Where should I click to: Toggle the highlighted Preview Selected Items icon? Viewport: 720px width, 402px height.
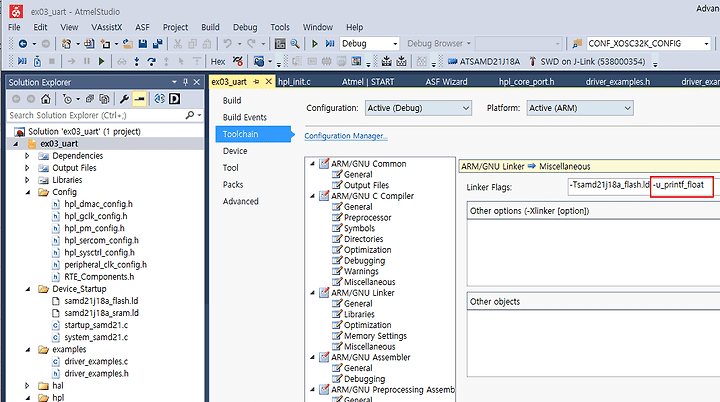tap(140, 99)
